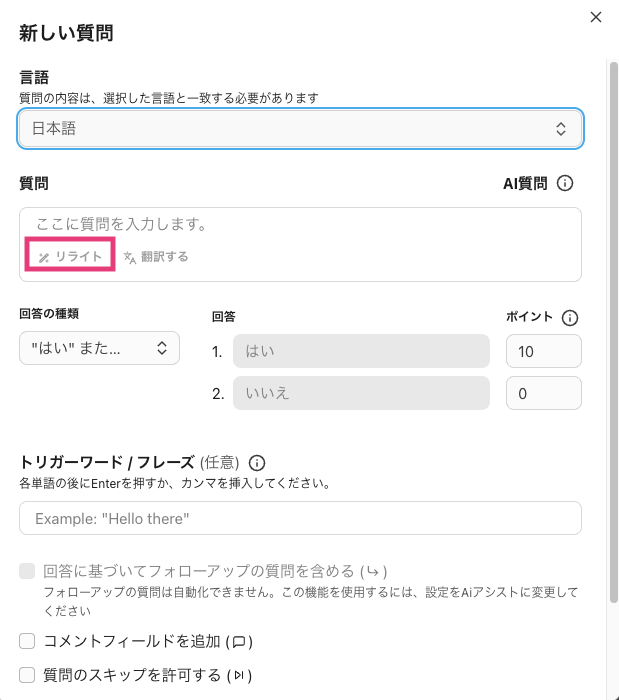Open the 回答の種類 dropdown

click(100, 348)
